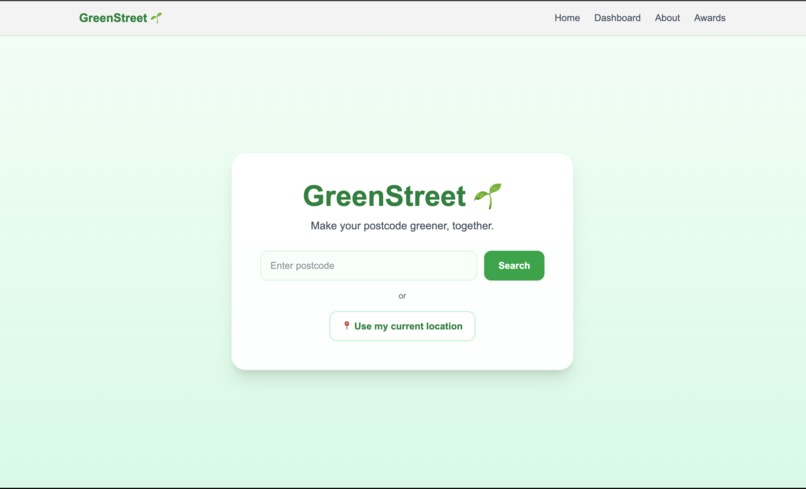View the Awards page
This screenshot has width=806, height=489.
coord(709,18)
